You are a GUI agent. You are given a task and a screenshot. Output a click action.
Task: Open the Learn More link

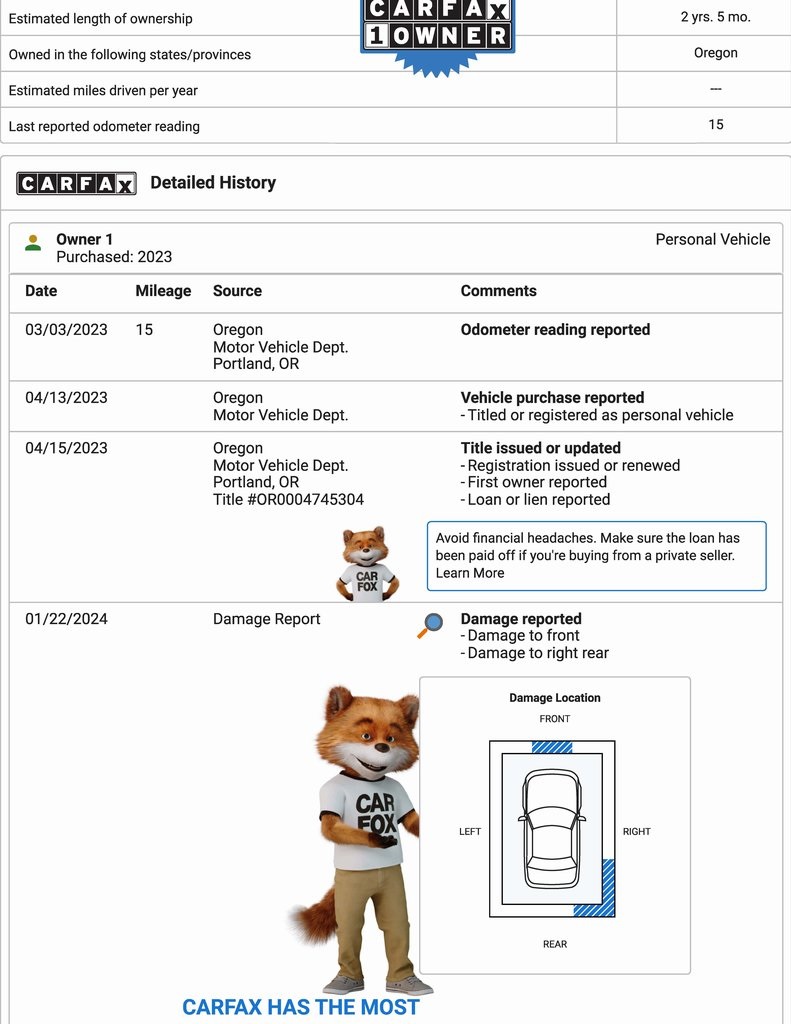tap(470, 573)
